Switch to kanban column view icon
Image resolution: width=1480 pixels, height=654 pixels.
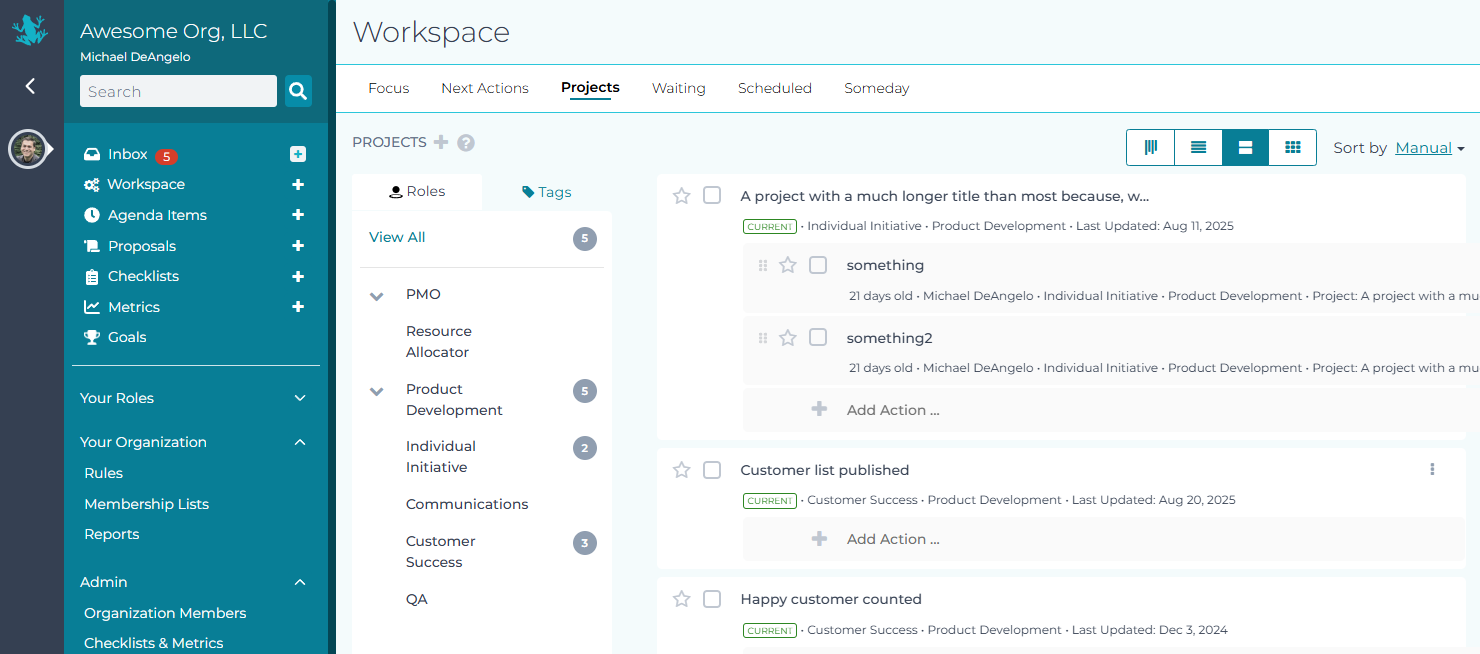(x=1151, y=148)
